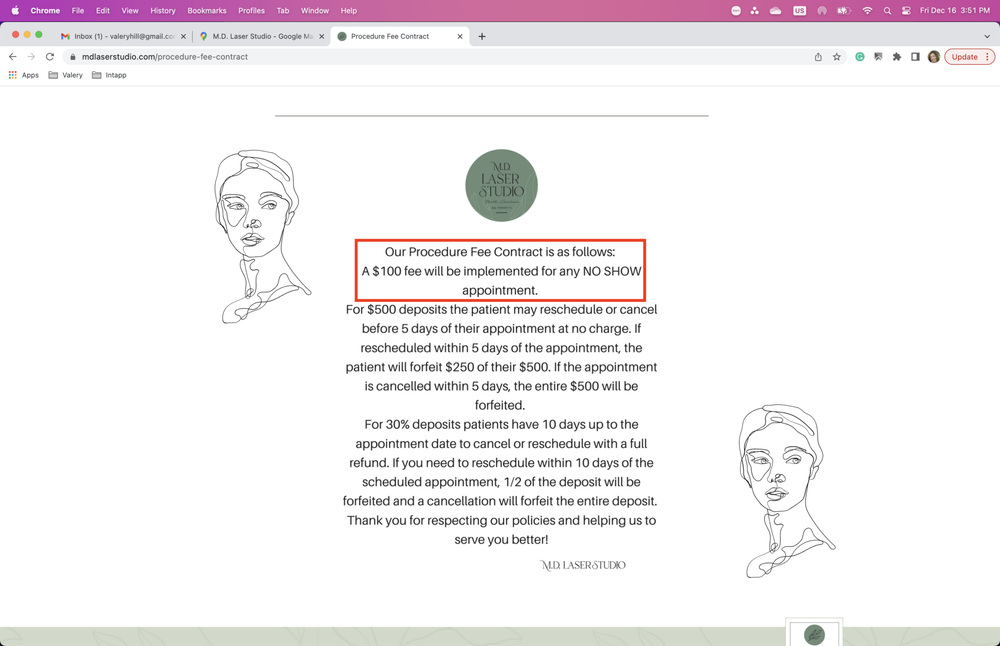Bookmark this page with the star icon
The image size is (1000, 646).
(837, 57)
